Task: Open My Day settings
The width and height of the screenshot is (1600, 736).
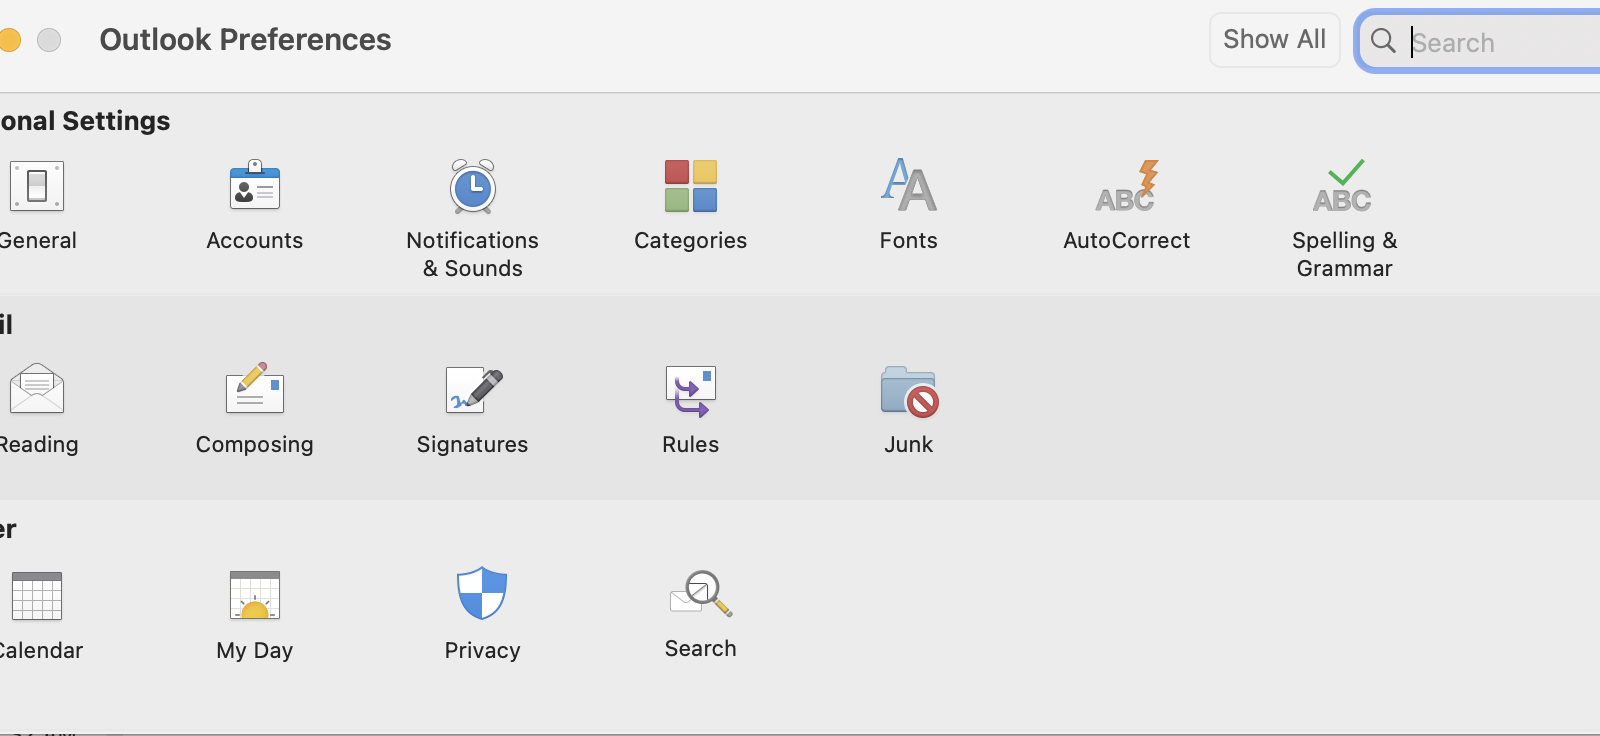Action: [x=254, y=597]
